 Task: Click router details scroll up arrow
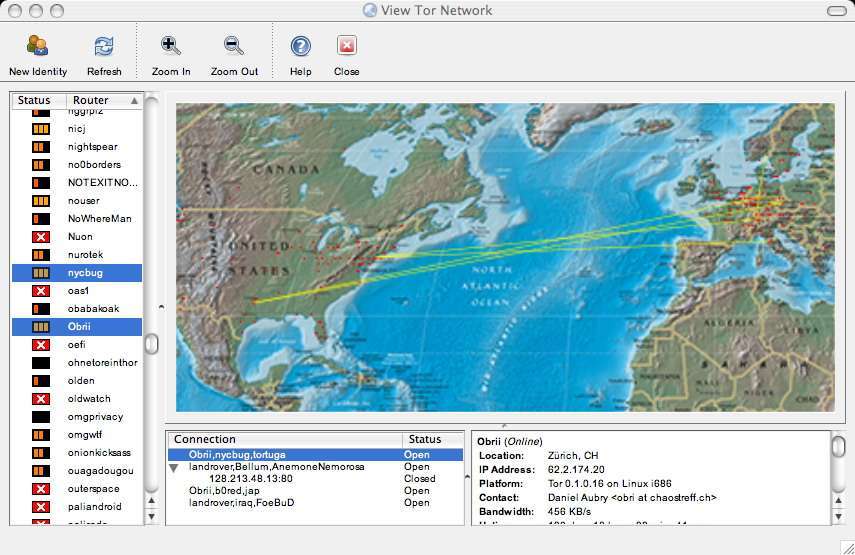(839, 500)
